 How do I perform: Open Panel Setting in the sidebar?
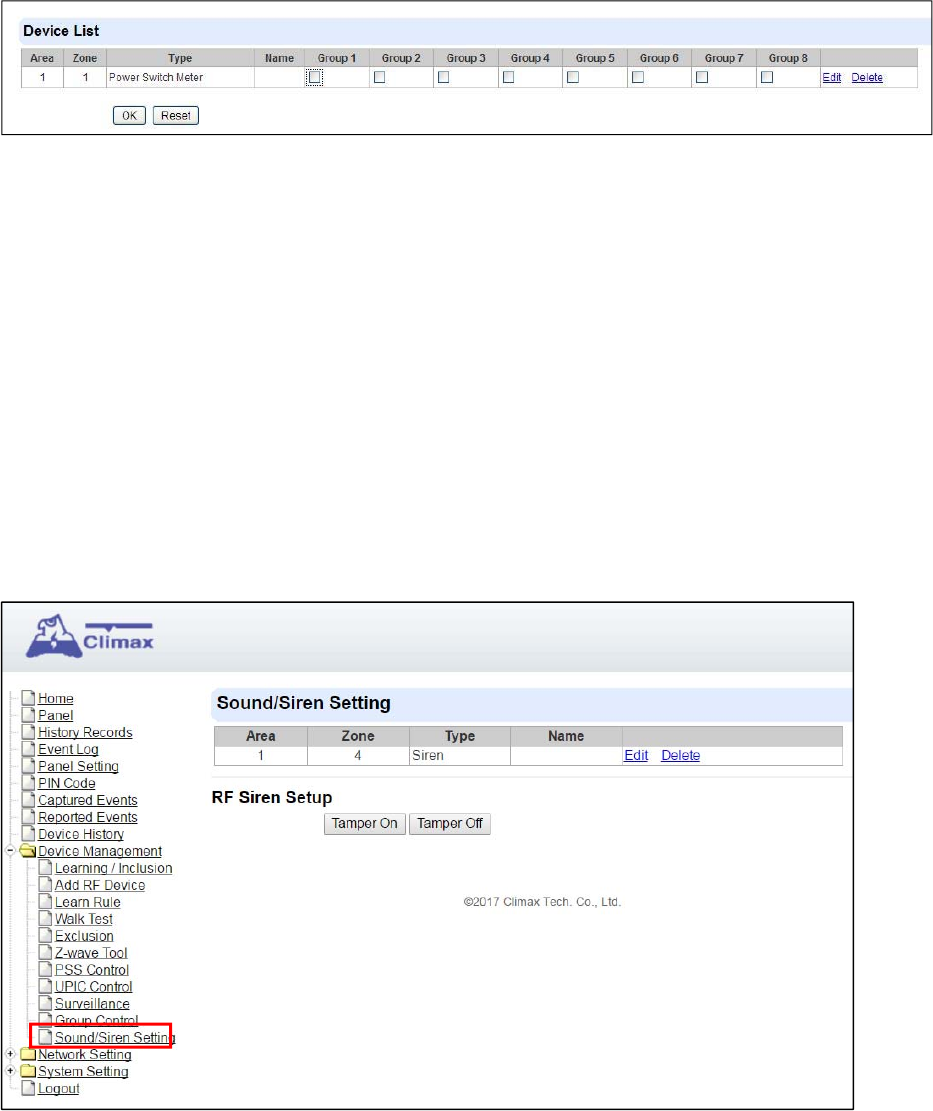tap(79, 767)
